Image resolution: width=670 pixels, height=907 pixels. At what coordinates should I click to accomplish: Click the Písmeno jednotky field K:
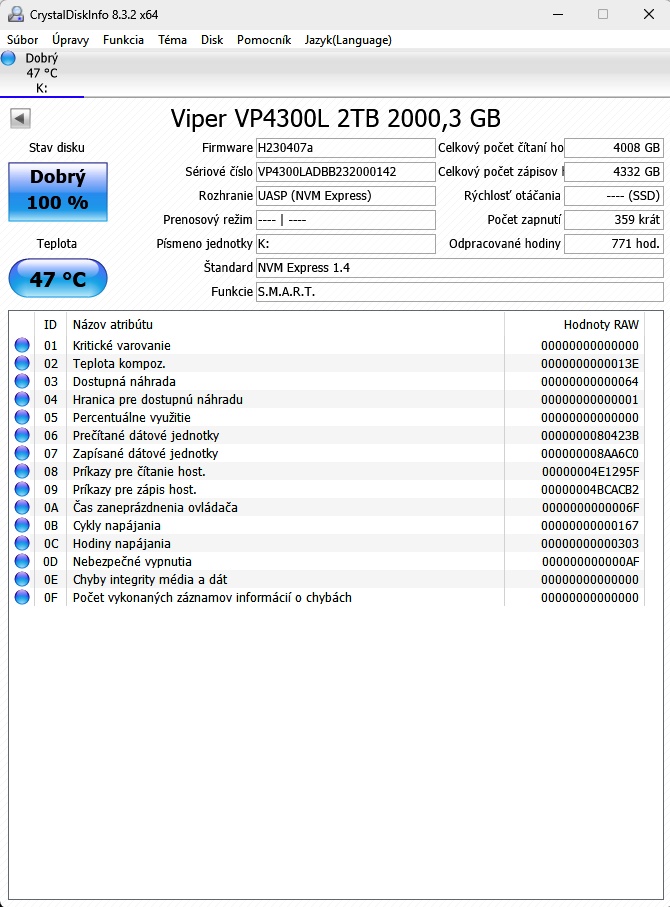(x=345, y=244)
